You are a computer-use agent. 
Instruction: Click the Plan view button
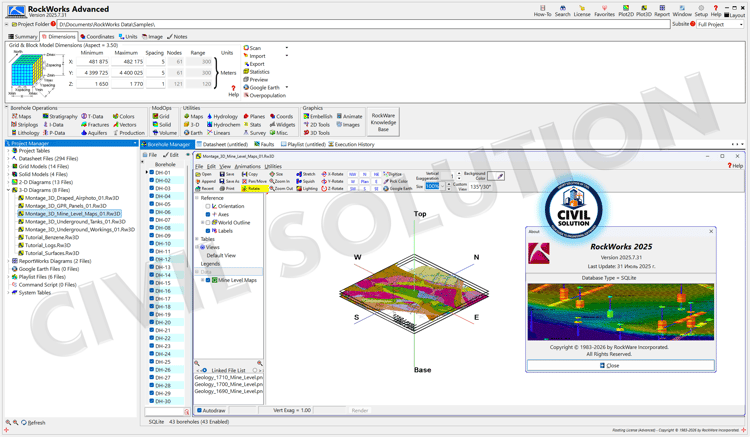click(364, 182)
